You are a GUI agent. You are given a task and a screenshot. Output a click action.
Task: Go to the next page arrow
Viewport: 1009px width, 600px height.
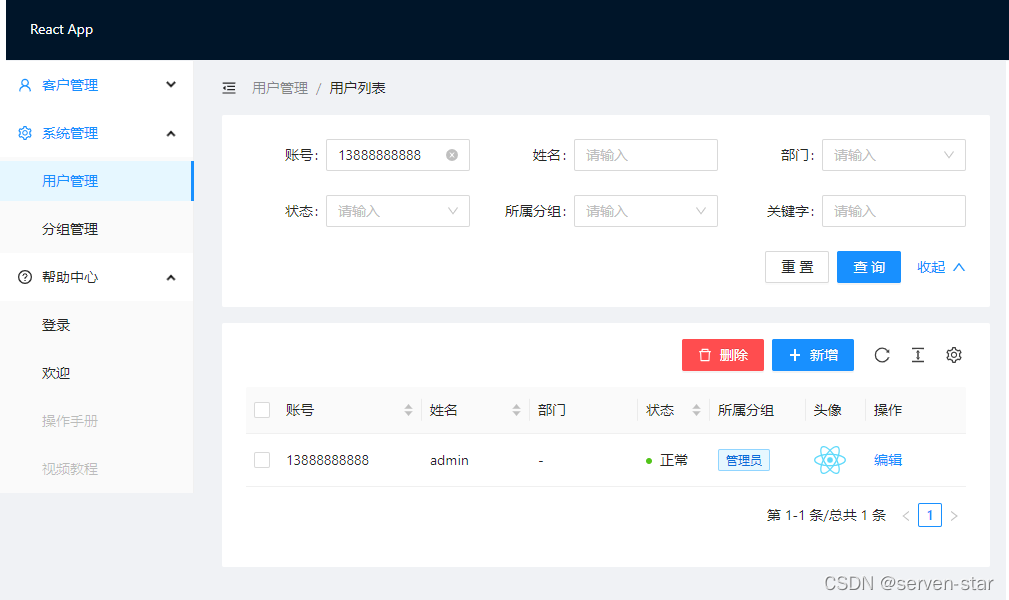coord(954,516)
